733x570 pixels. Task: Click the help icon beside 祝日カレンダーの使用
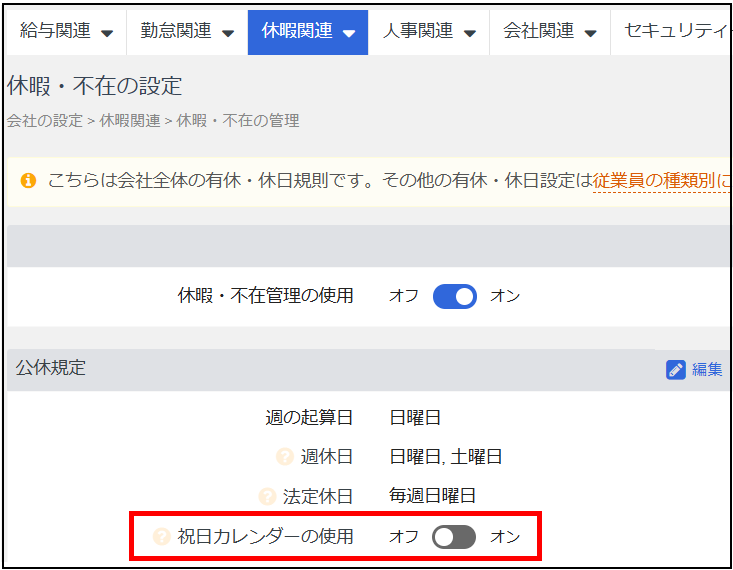pyautogui.click(x=162, y=537)
